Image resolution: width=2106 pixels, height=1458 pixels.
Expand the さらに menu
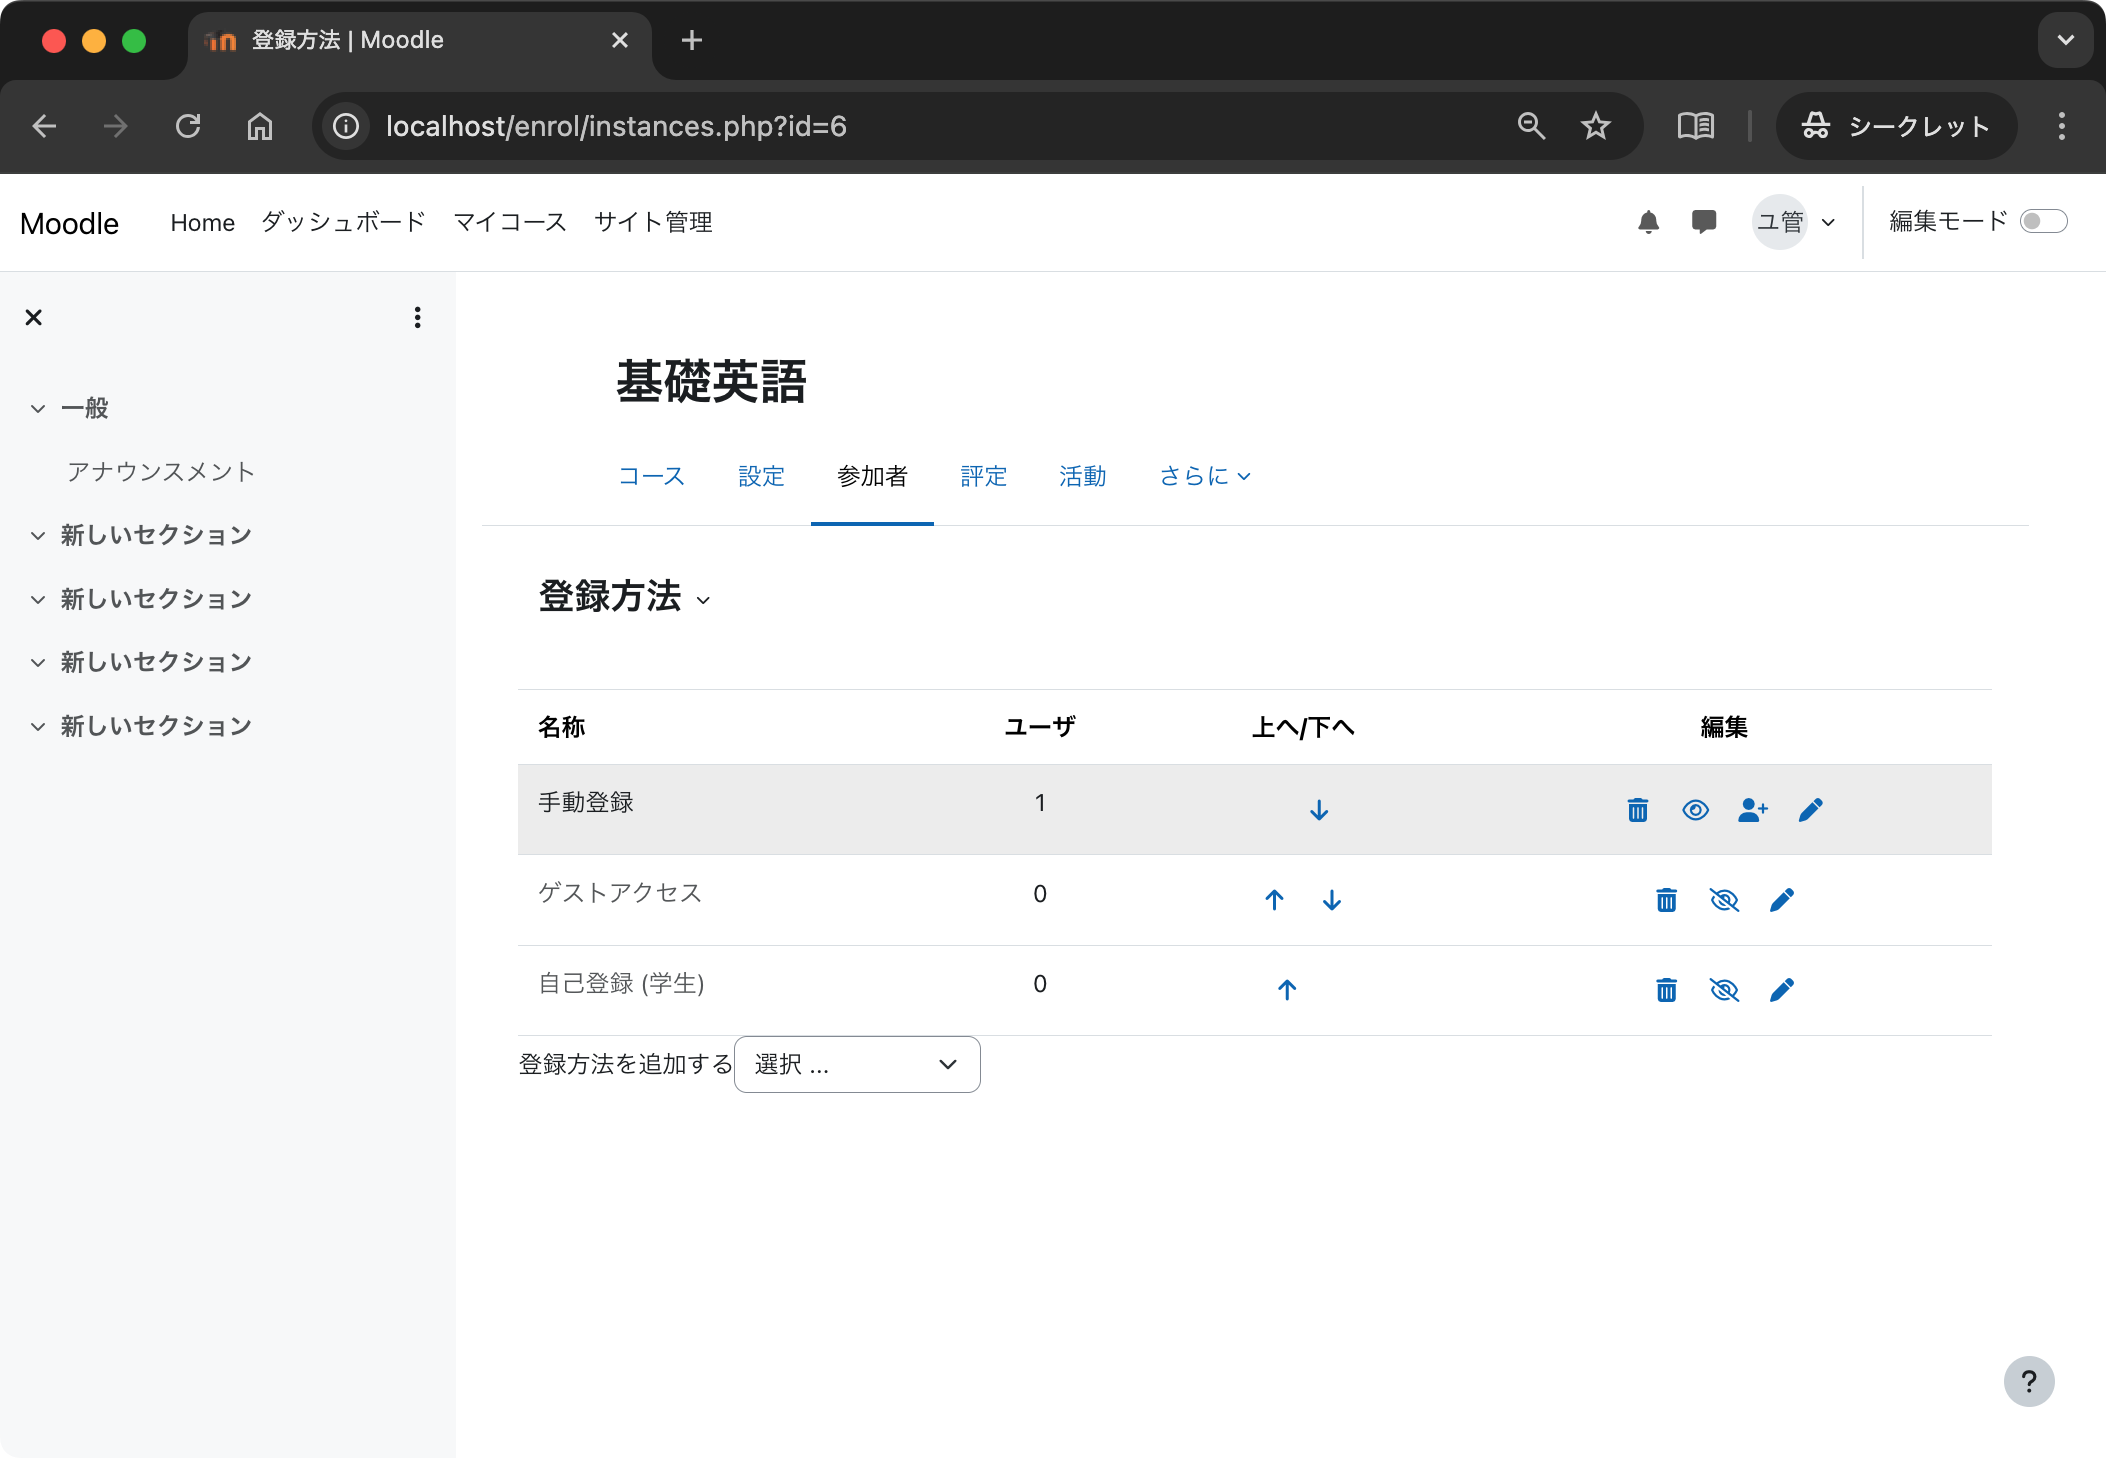click(1204, 477)
